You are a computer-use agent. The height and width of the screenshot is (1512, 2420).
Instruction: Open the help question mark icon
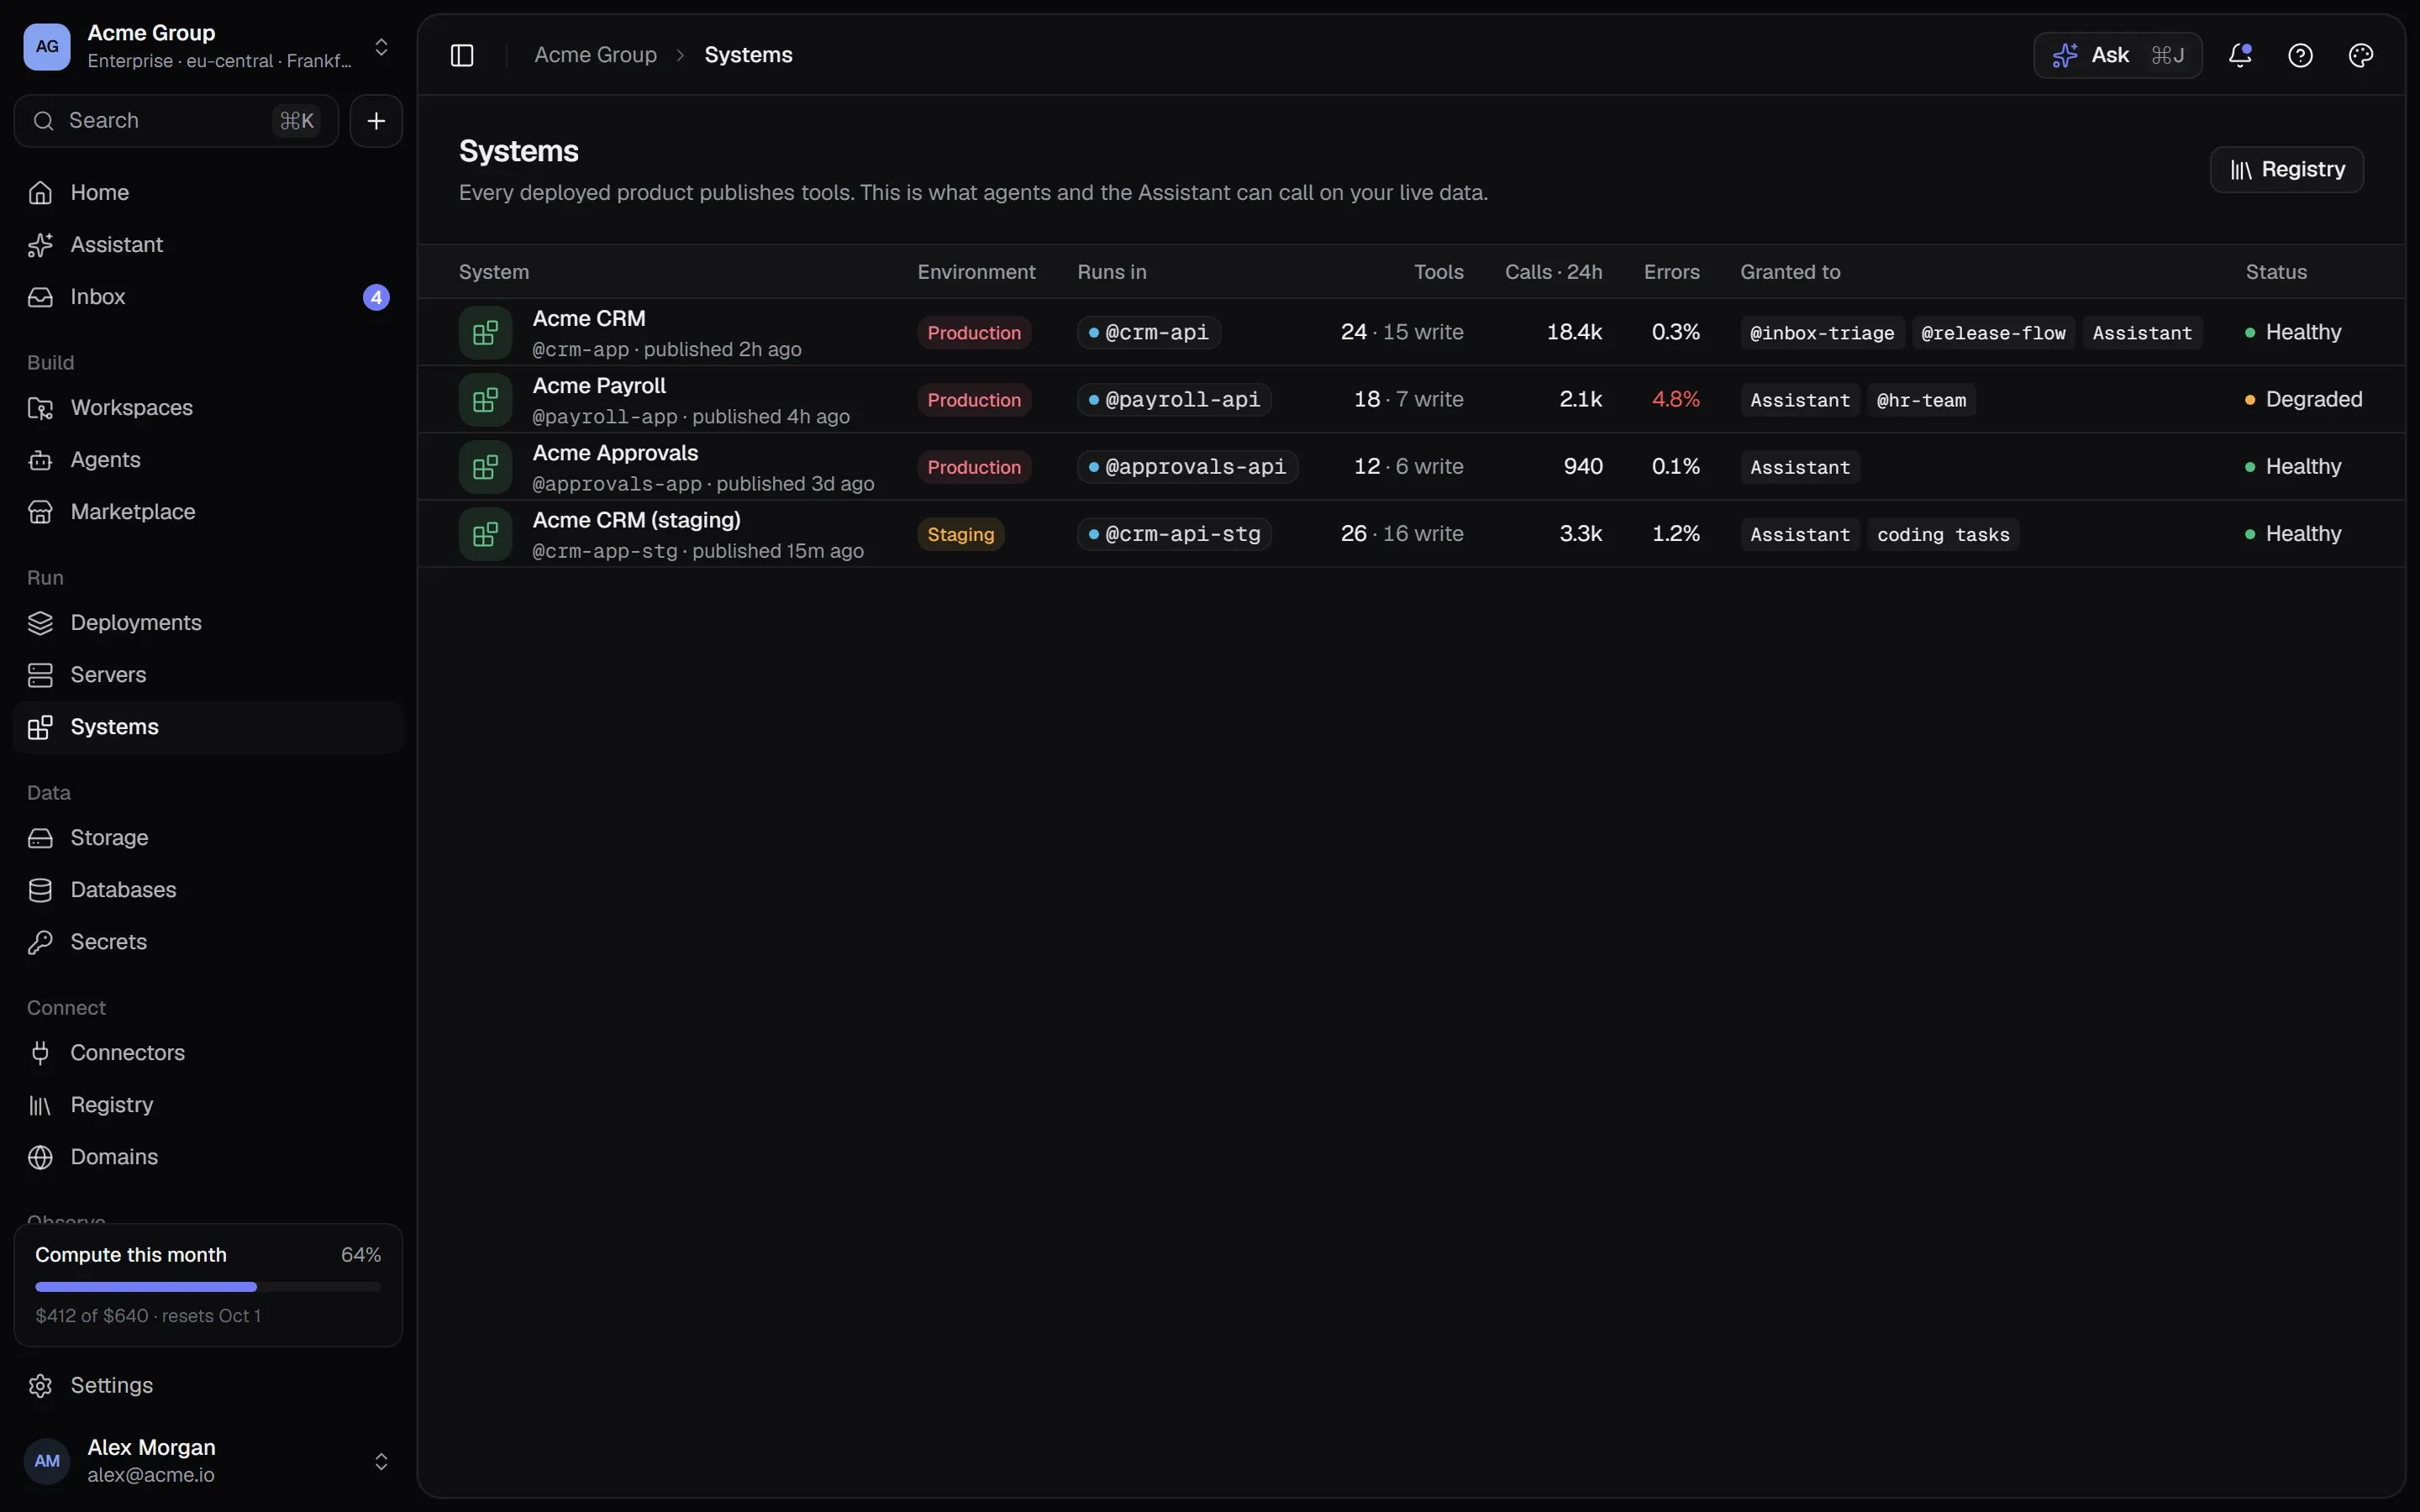[2300, 55]
